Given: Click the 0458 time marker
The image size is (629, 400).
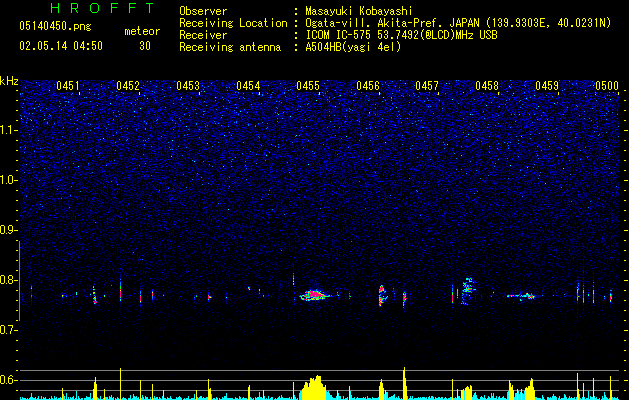Looking at the screenshot, I should click(487, 86).
